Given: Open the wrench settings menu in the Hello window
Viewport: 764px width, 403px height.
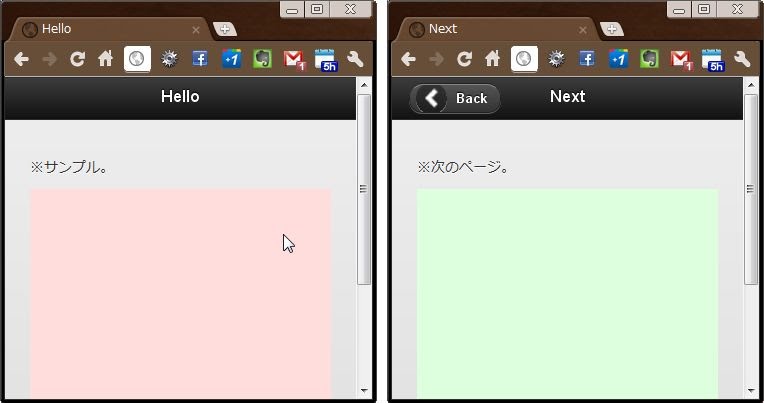Looking at the screenshot, I should pyautogui.click(x=355, y=59).
